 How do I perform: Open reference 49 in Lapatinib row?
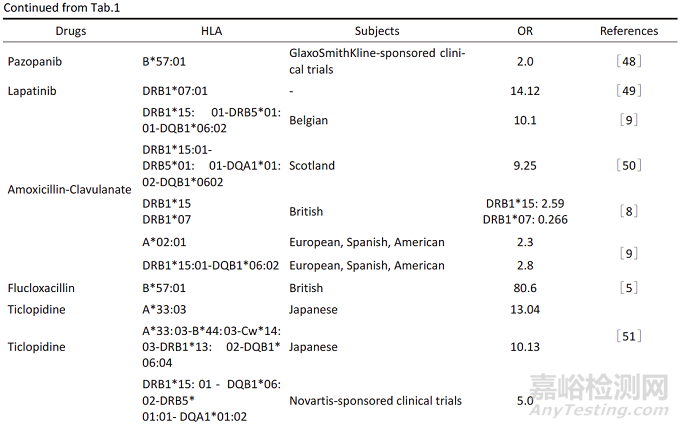coord(629,90)
